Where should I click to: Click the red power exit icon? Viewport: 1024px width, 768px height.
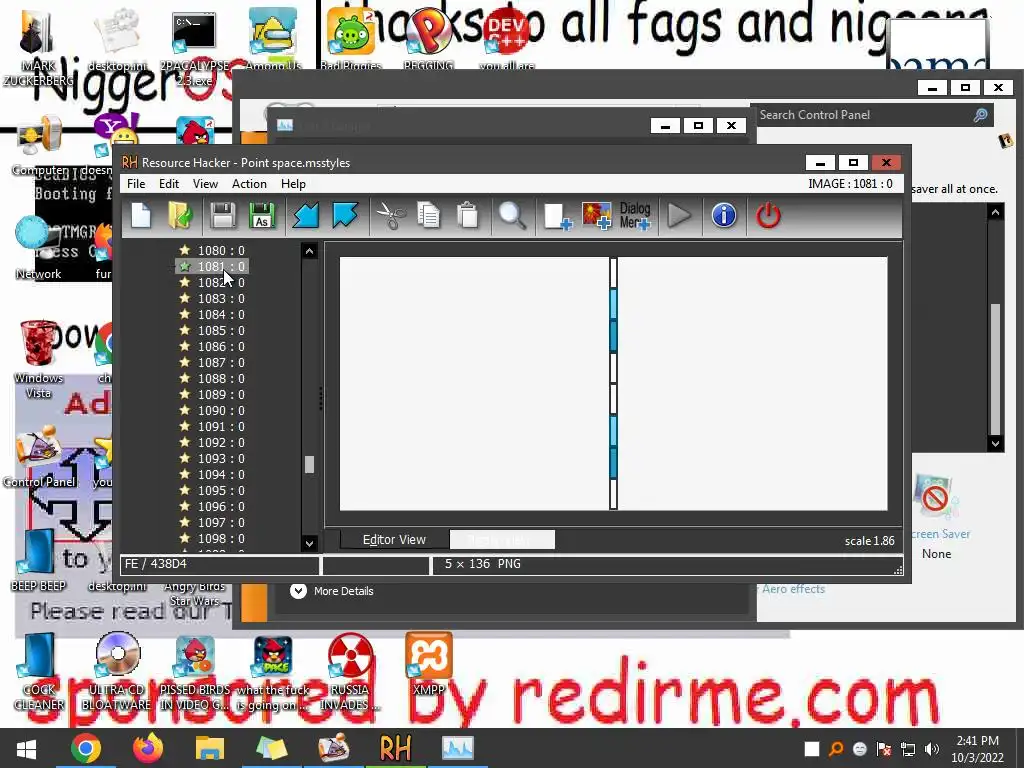coord(768,216)
